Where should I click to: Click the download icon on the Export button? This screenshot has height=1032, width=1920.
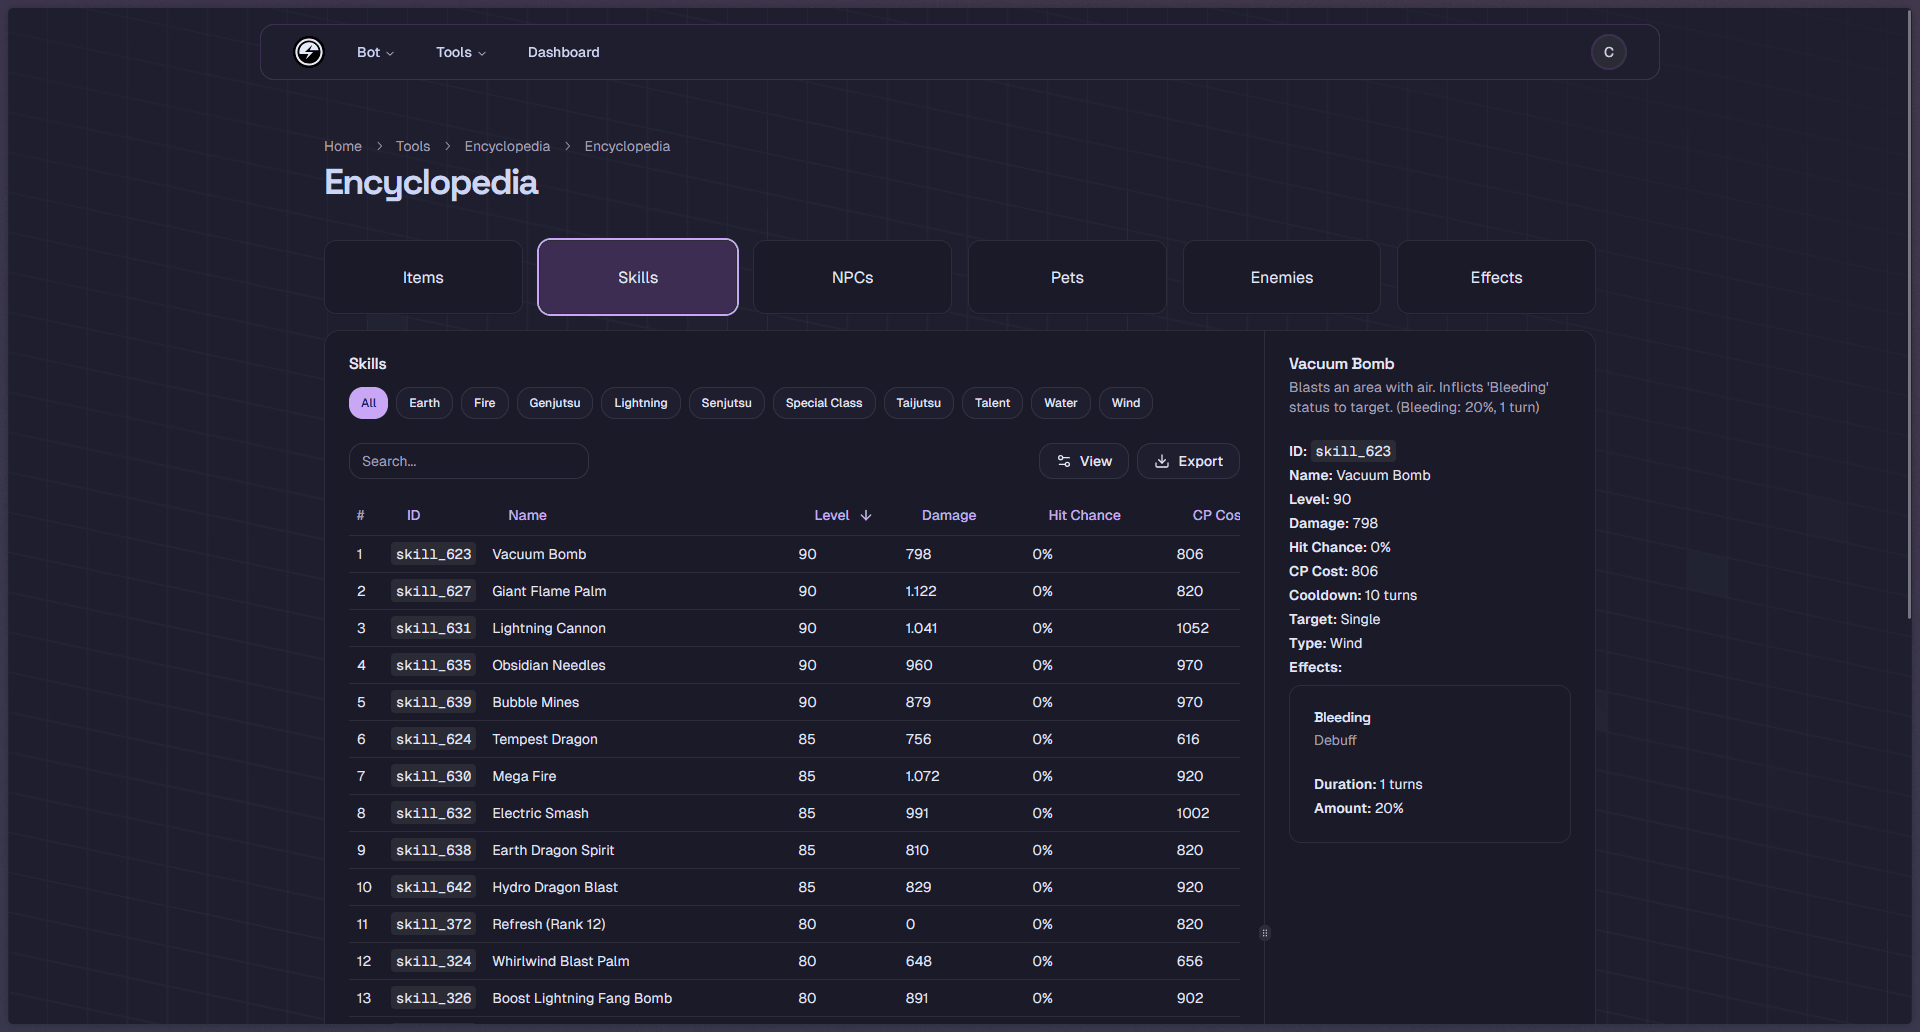[x=1161, y=461]
